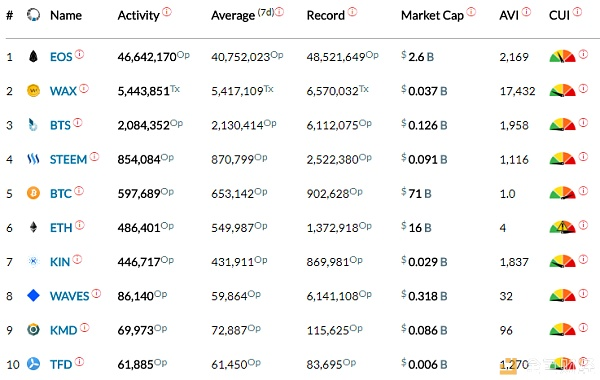Click the info icon beside AVI header
Screen dimensions: 600x380
pyautogui.click(x=527, y=12)
